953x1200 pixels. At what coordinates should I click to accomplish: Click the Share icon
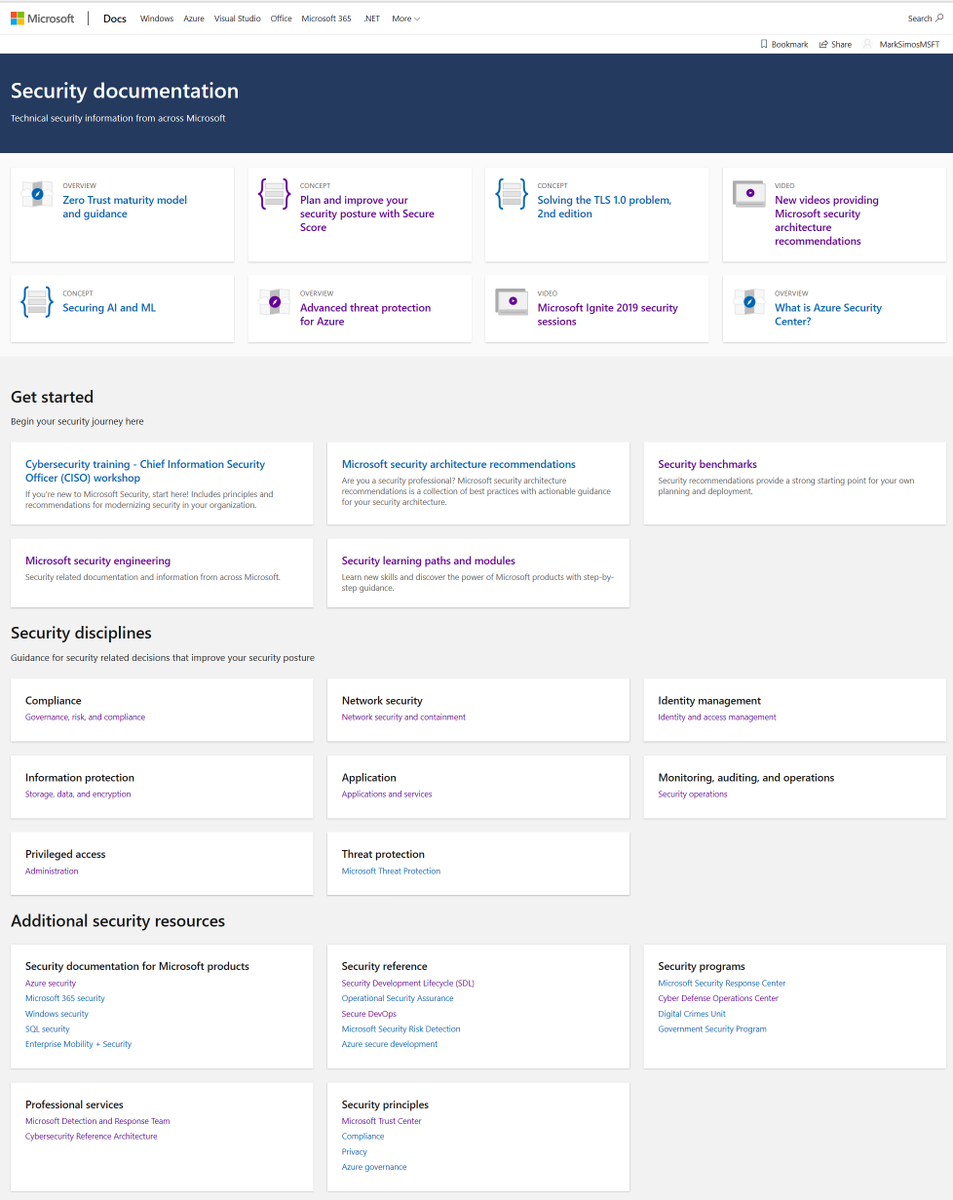click(823, 44)
